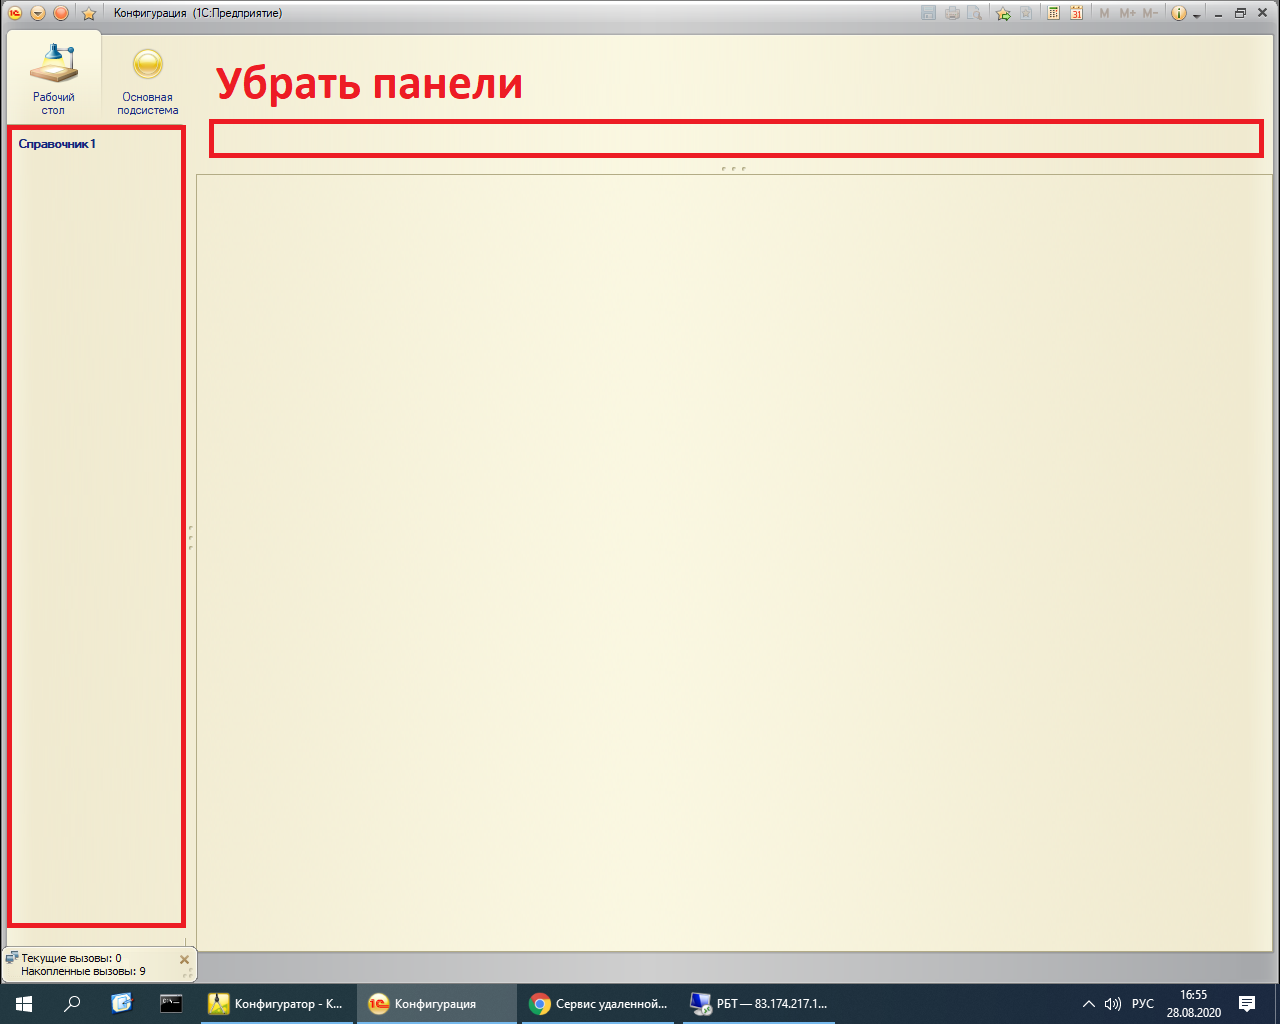Click the add-to-favorites star with green arrow
Viewport: 1280px width, 1024px height.
coord(1003,13)
